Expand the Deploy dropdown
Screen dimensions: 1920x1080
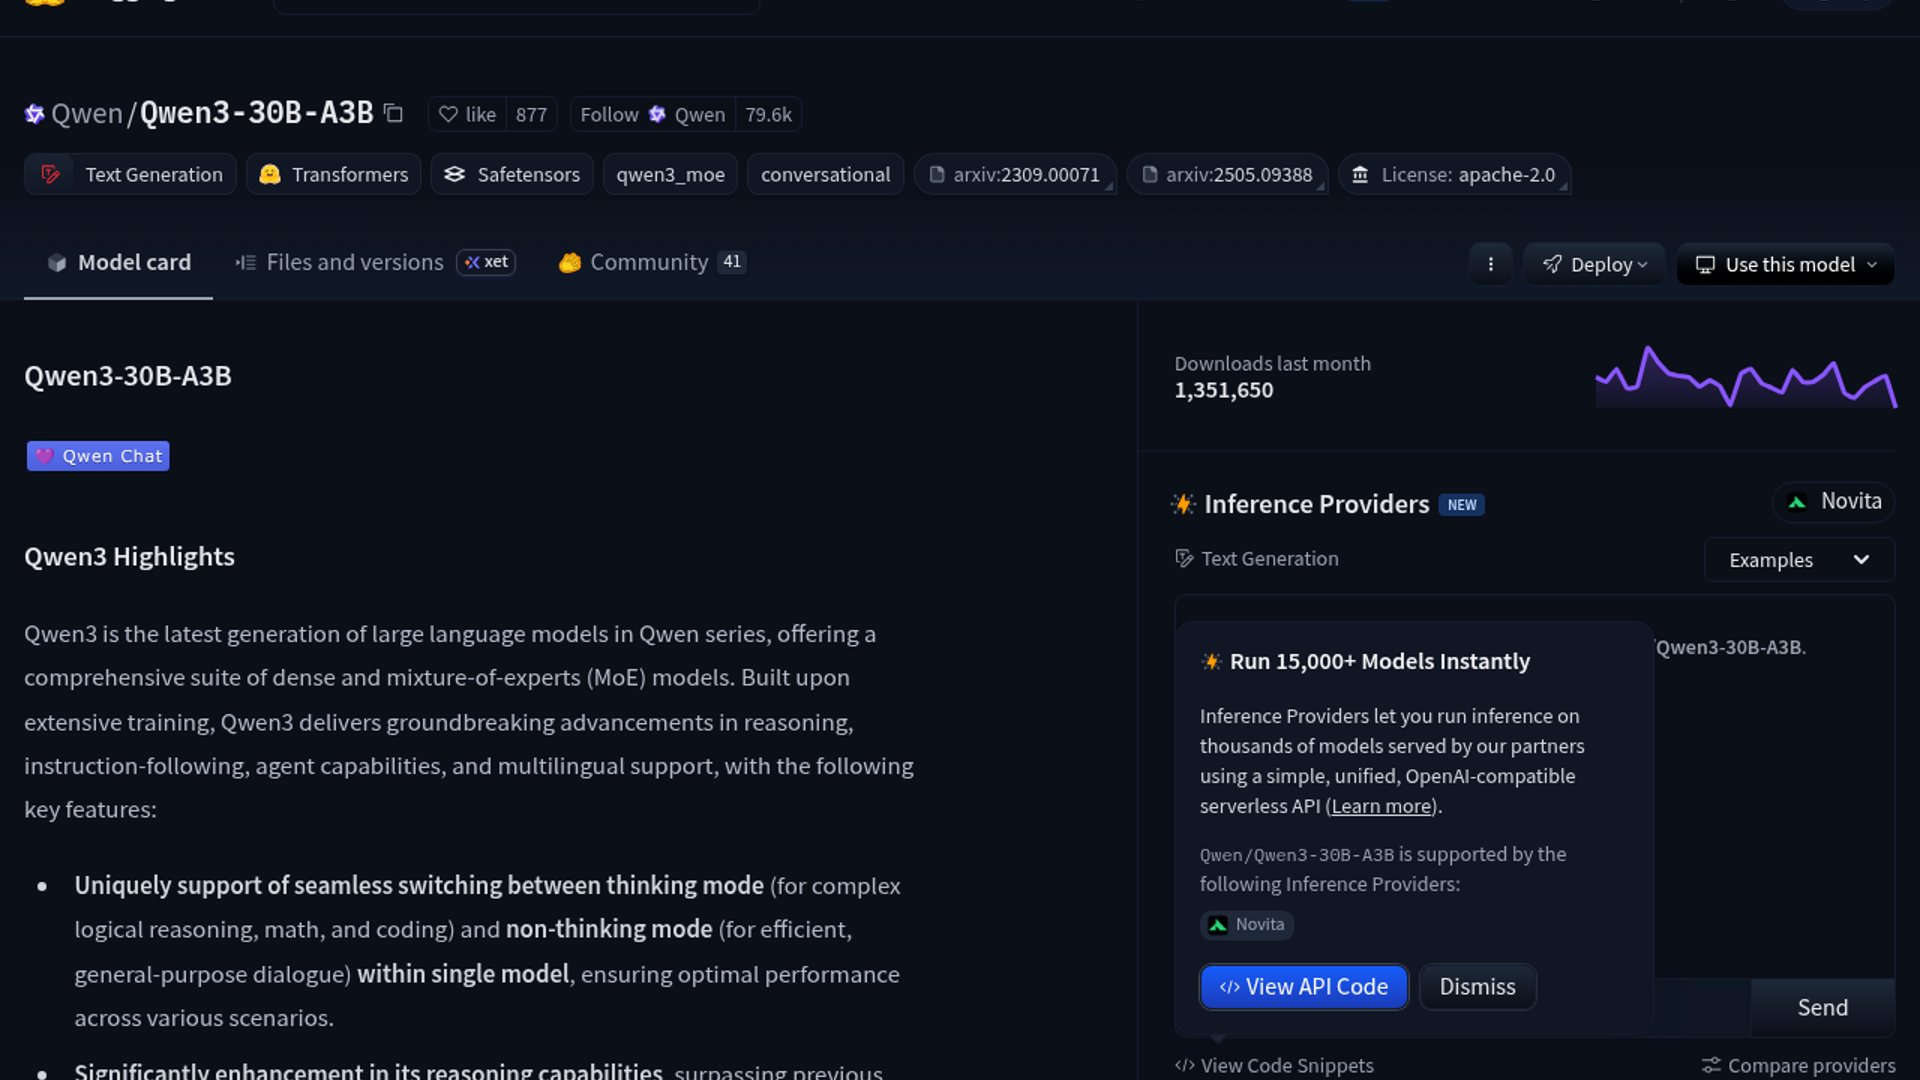(x=1594, y=265)
